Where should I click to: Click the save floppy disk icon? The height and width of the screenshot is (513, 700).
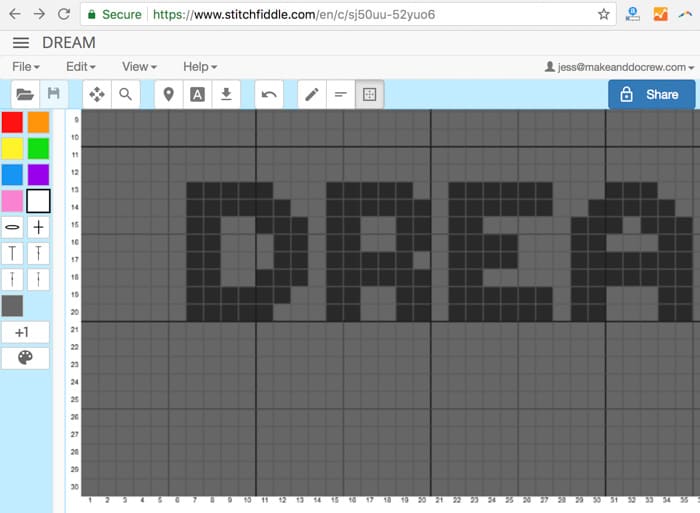(54, 94)
